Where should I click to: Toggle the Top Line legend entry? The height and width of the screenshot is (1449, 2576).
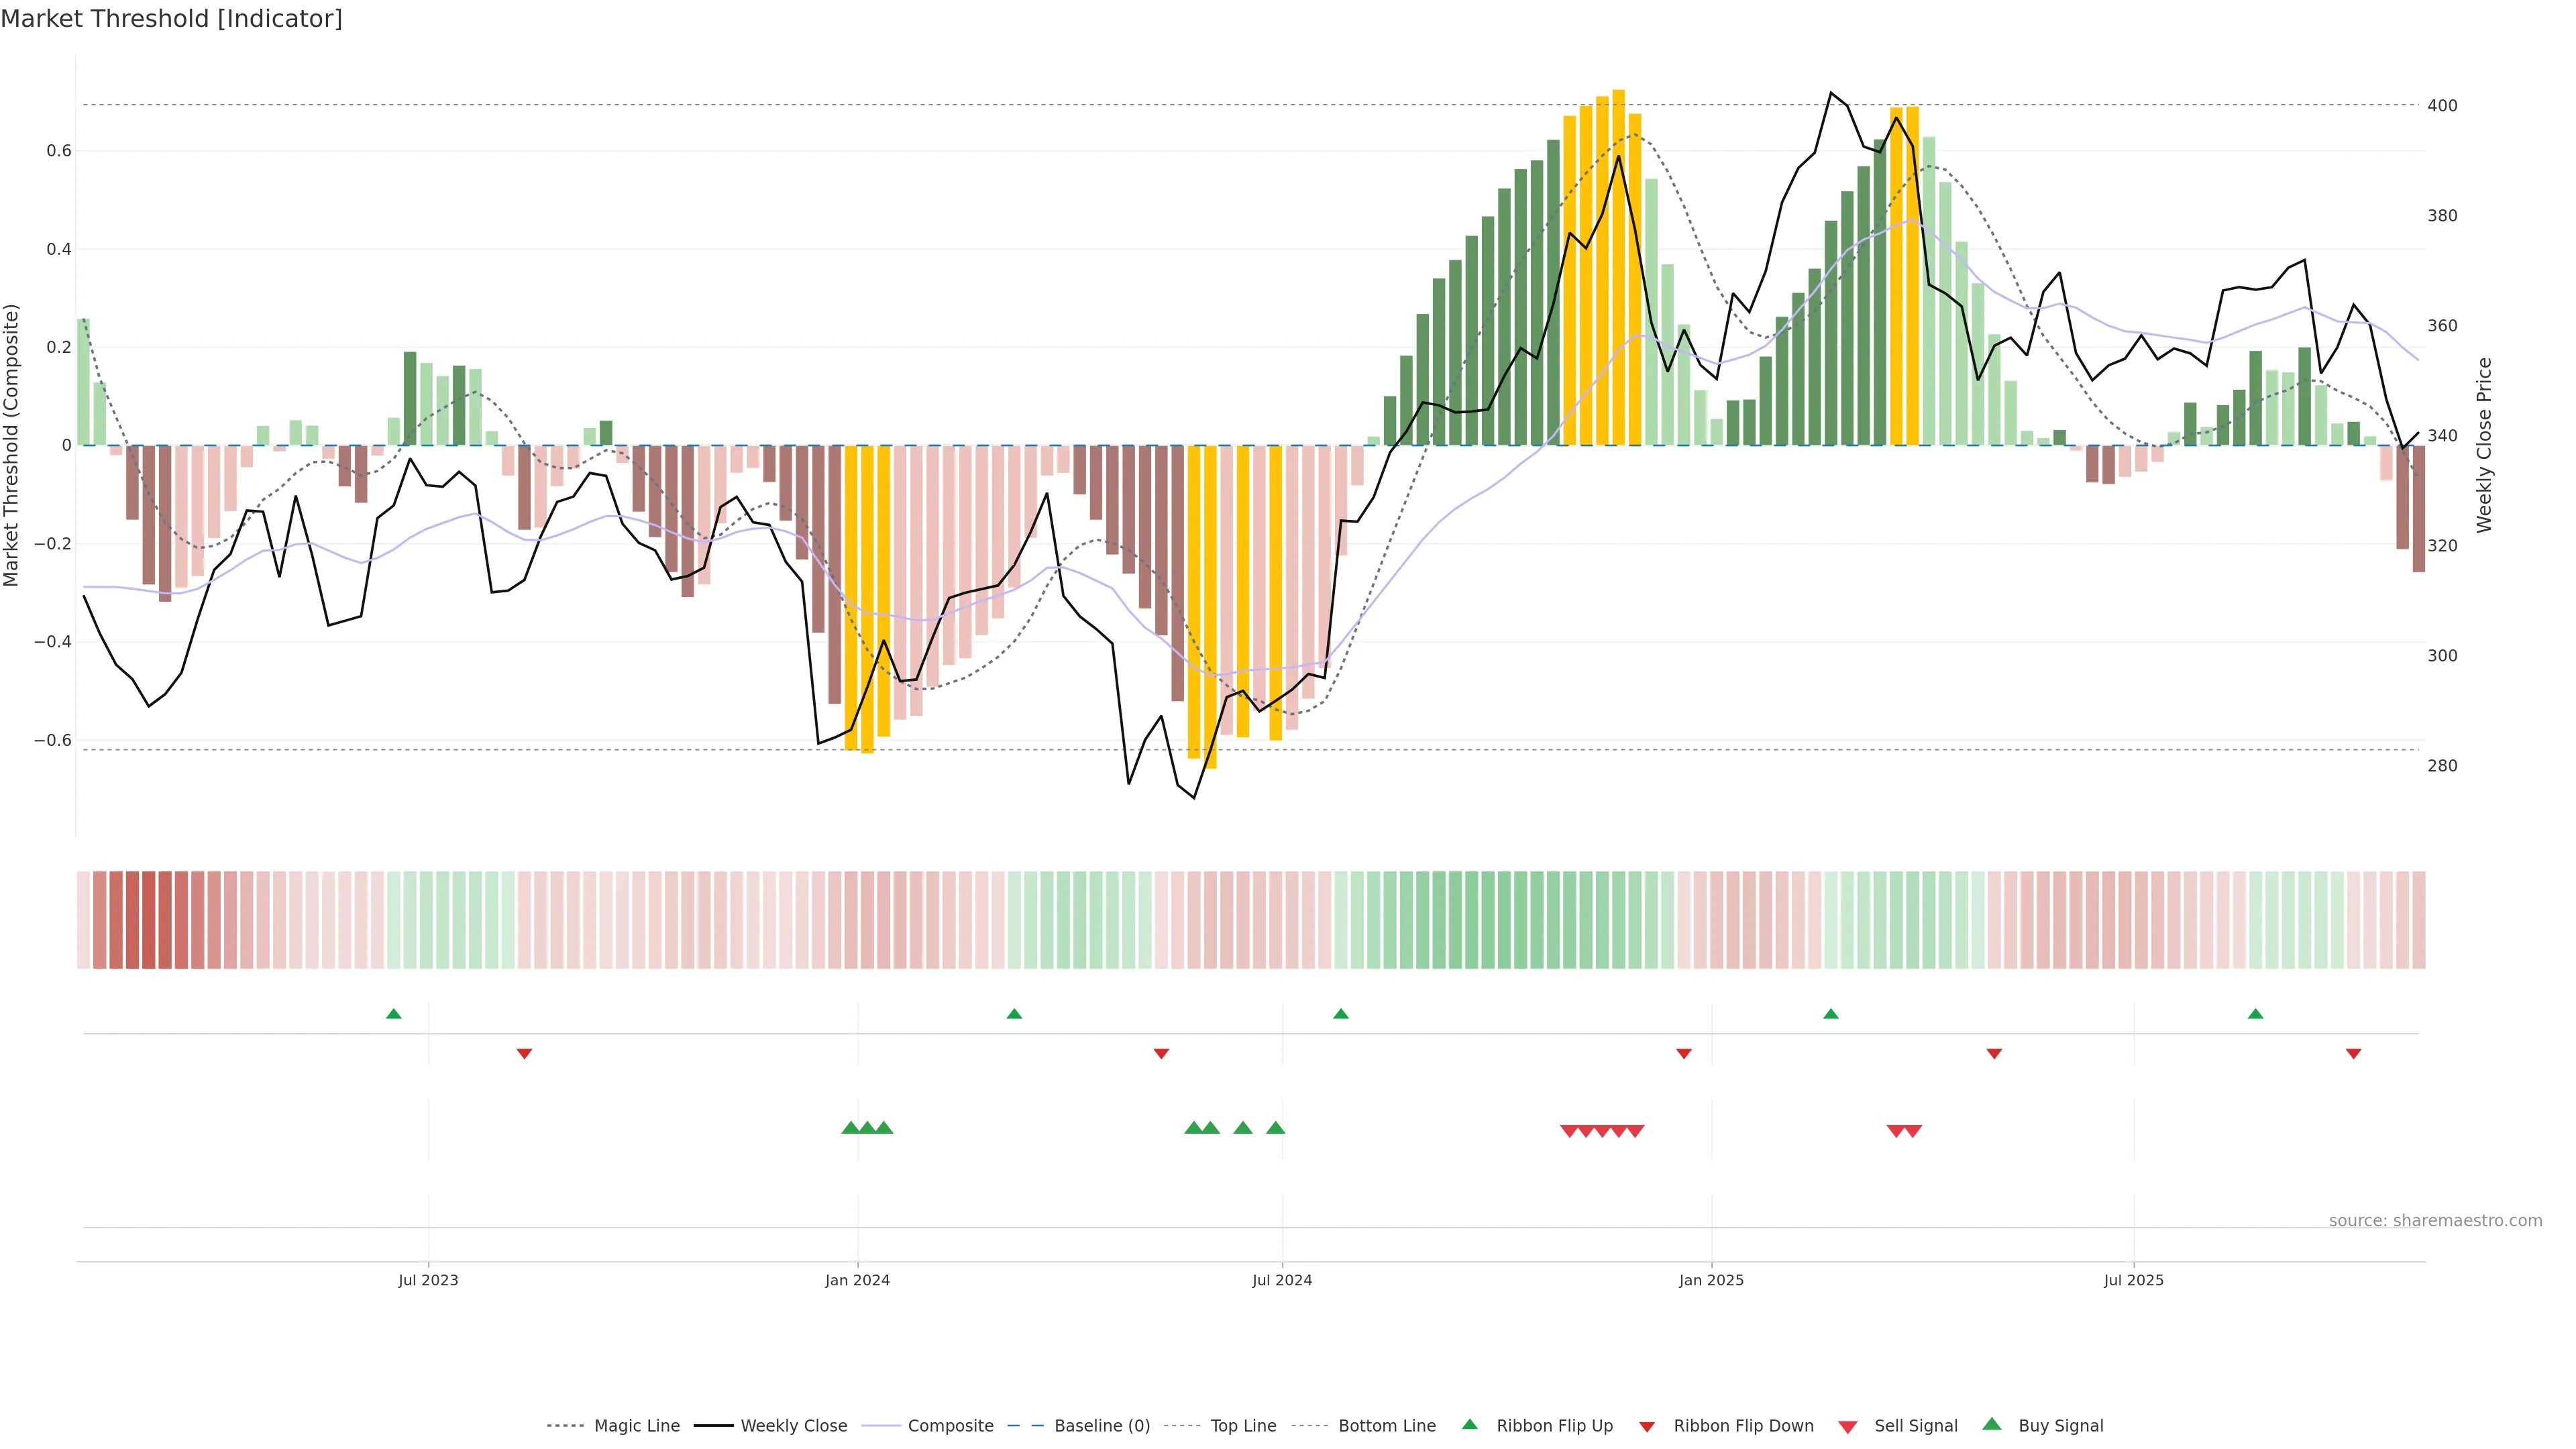(1243, 1426)
